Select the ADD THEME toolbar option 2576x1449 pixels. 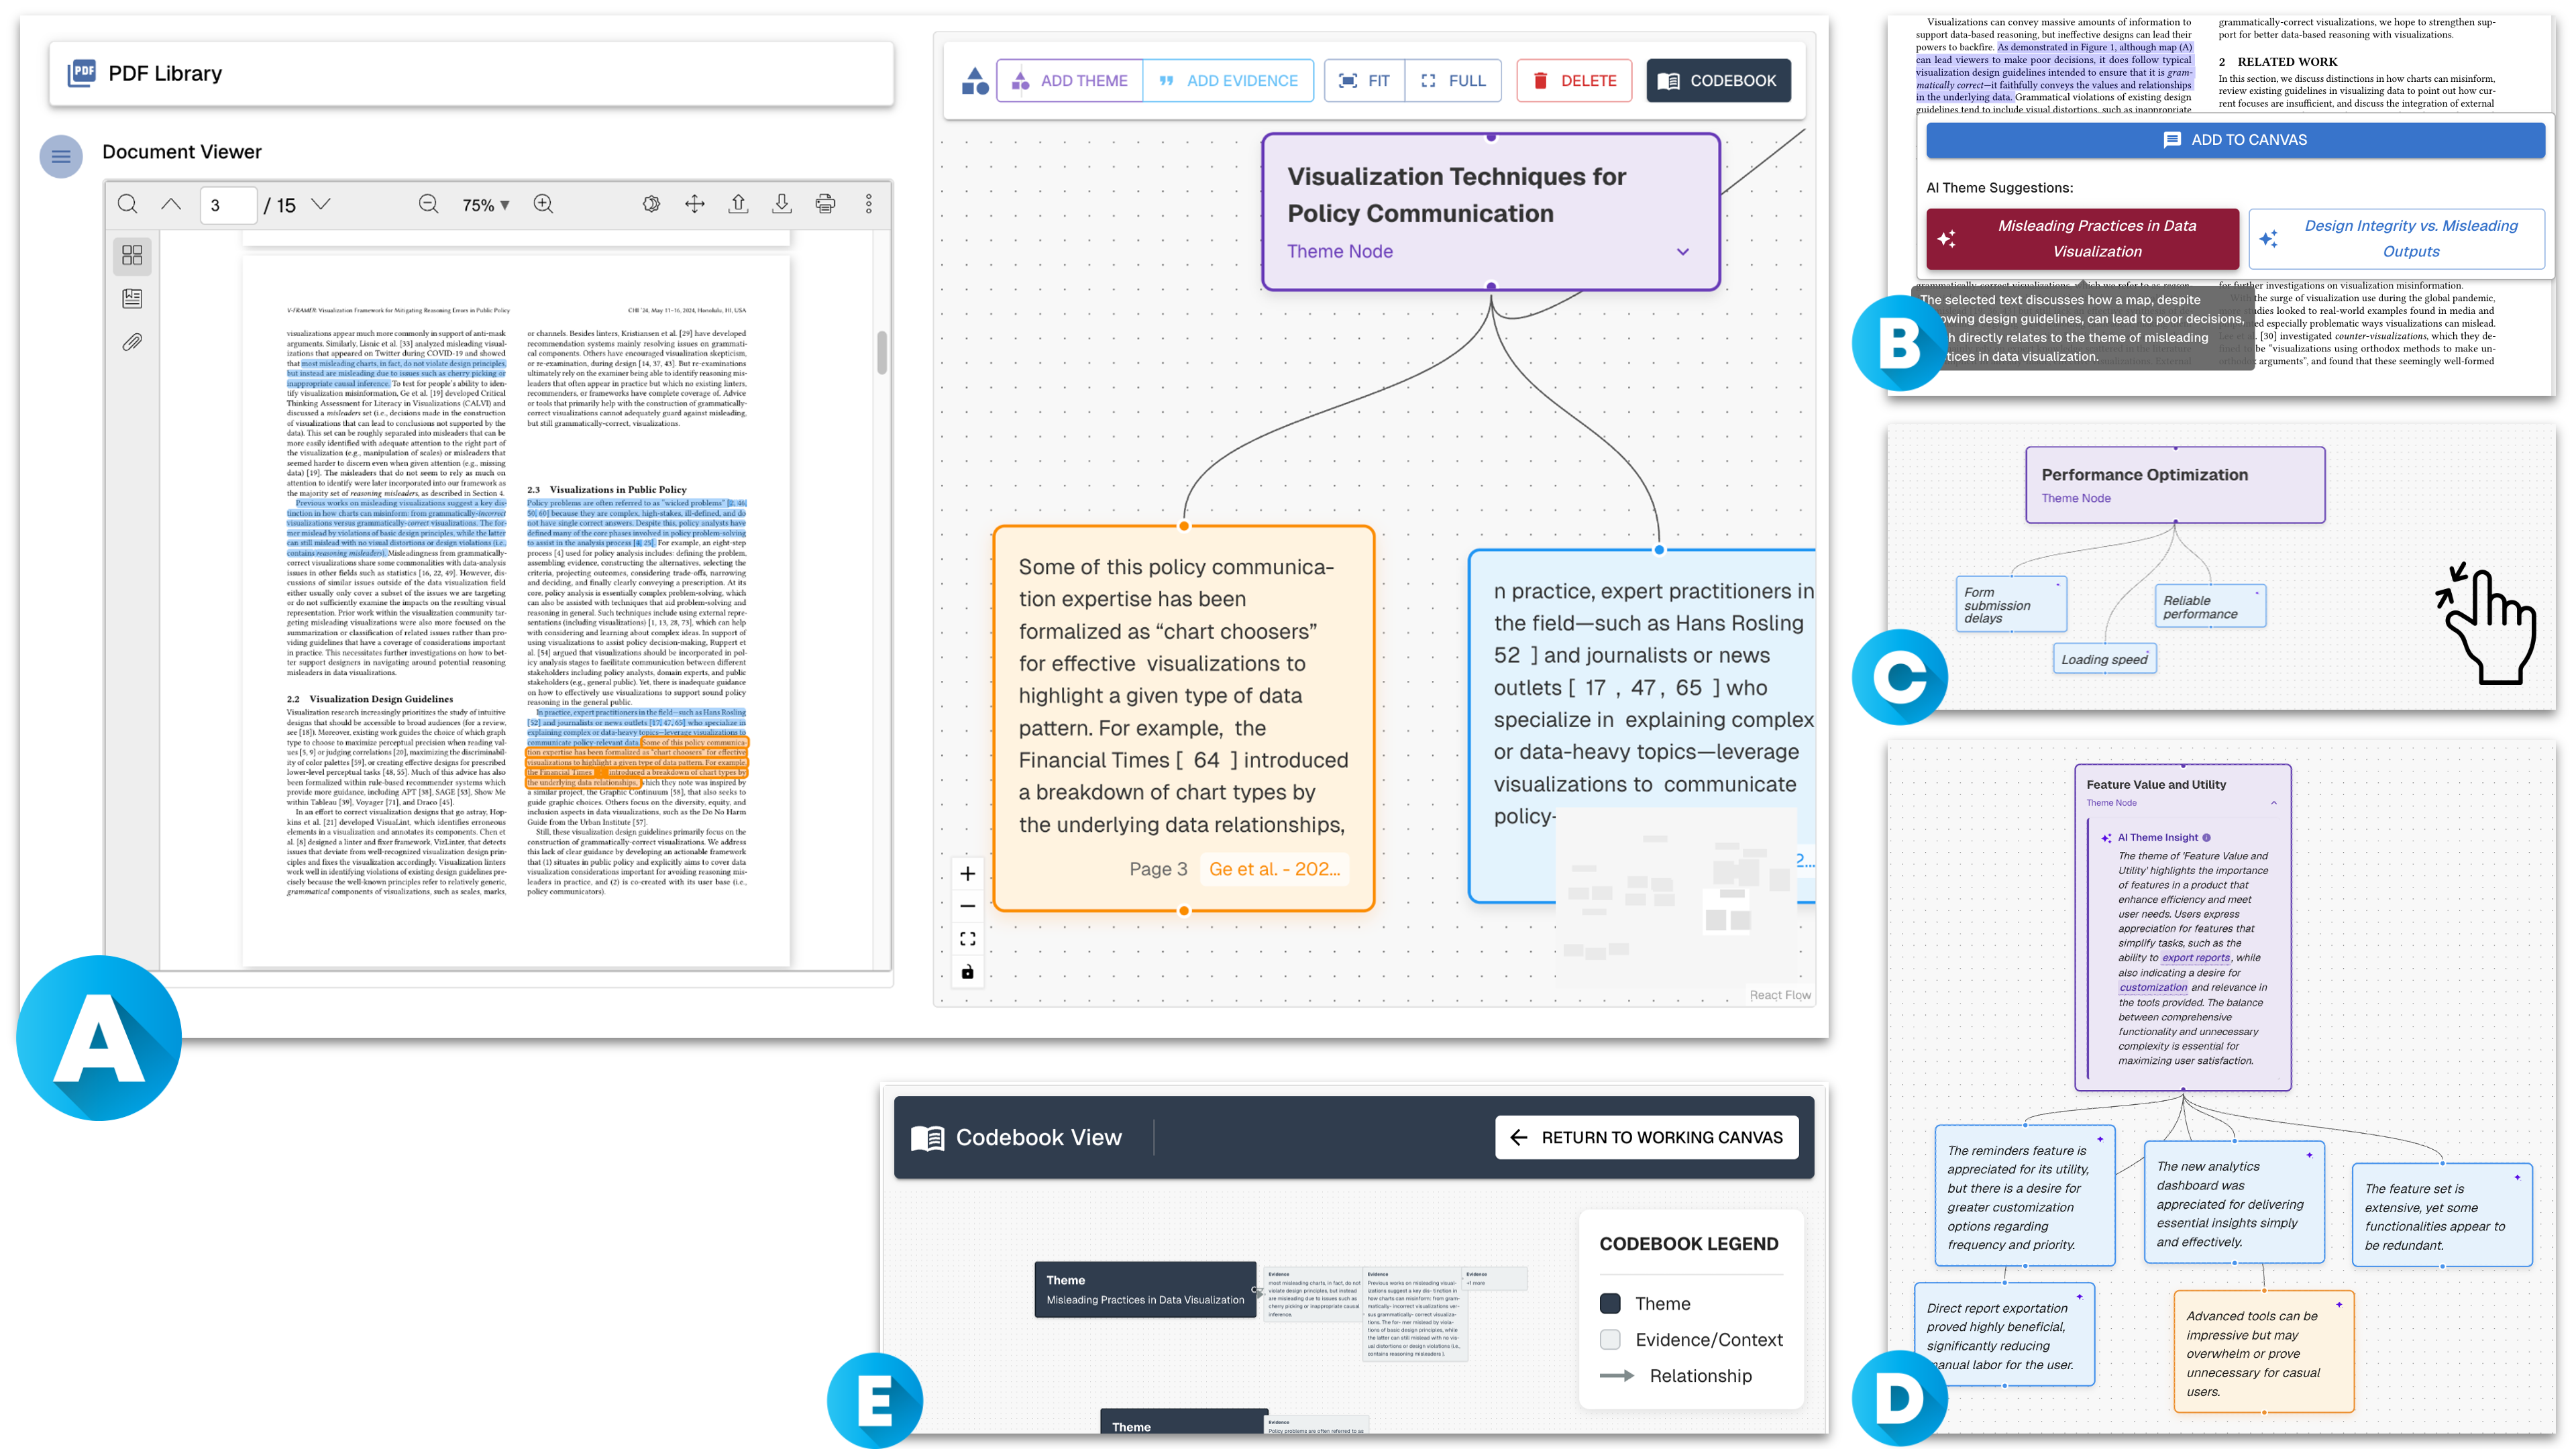point(1070,81)
